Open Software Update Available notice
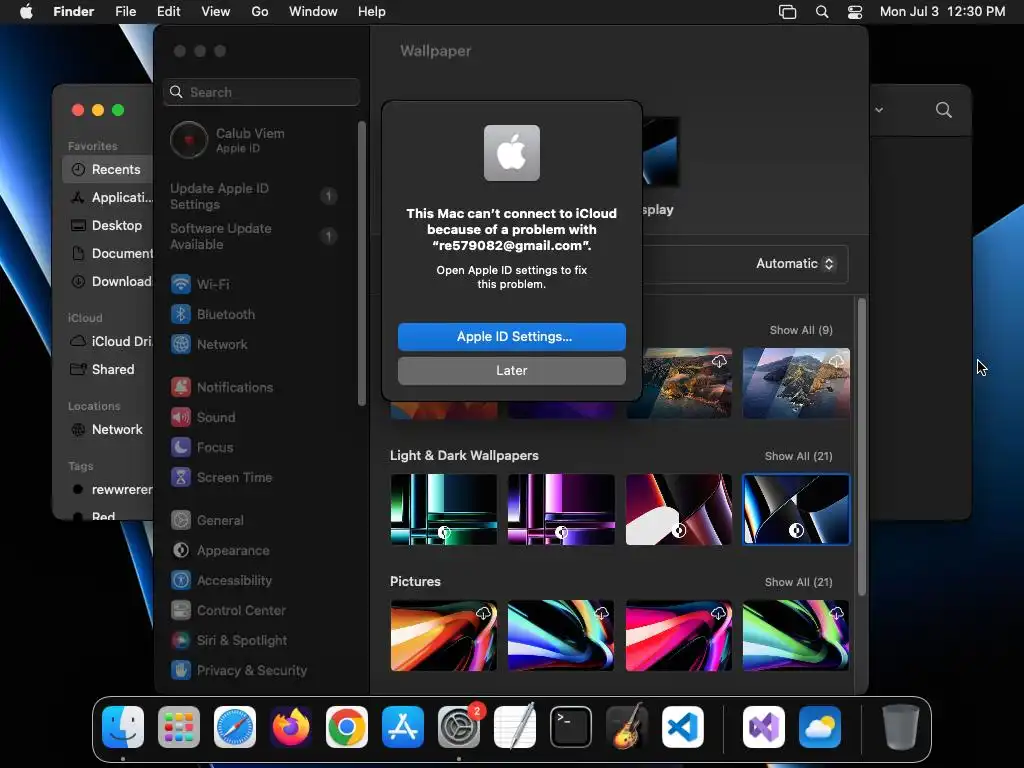Image resolution: width=1024 pixels, height=768 pixels. (253, 236)
